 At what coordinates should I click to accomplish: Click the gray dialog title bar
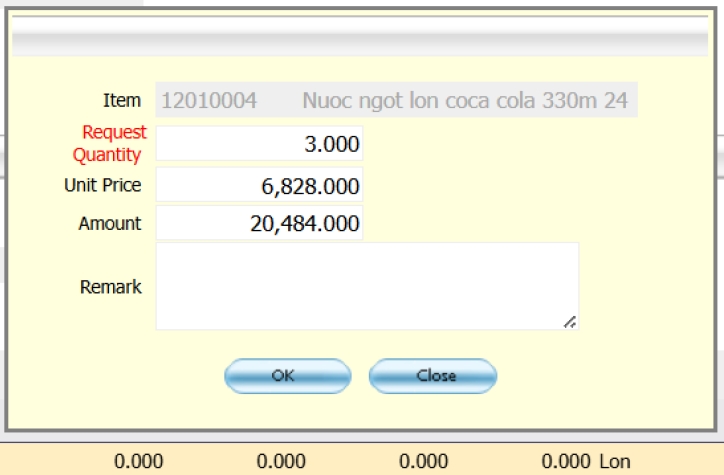361,41
